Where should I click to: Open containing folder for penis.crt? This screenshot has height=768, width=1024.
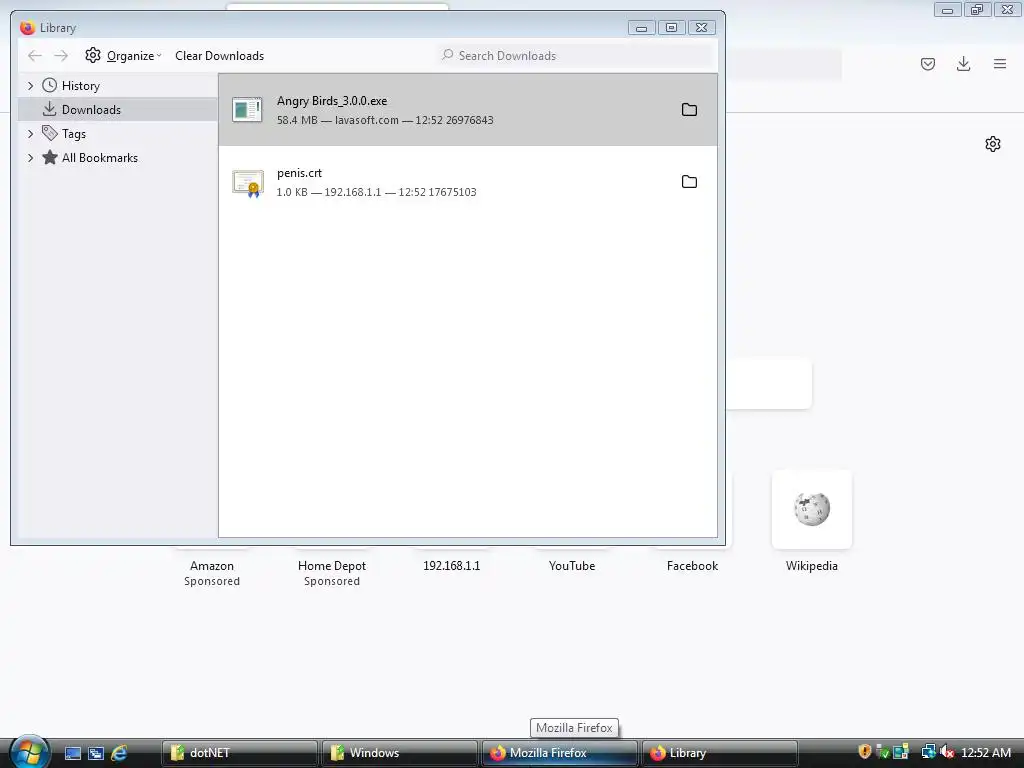(x=689, y=182)
